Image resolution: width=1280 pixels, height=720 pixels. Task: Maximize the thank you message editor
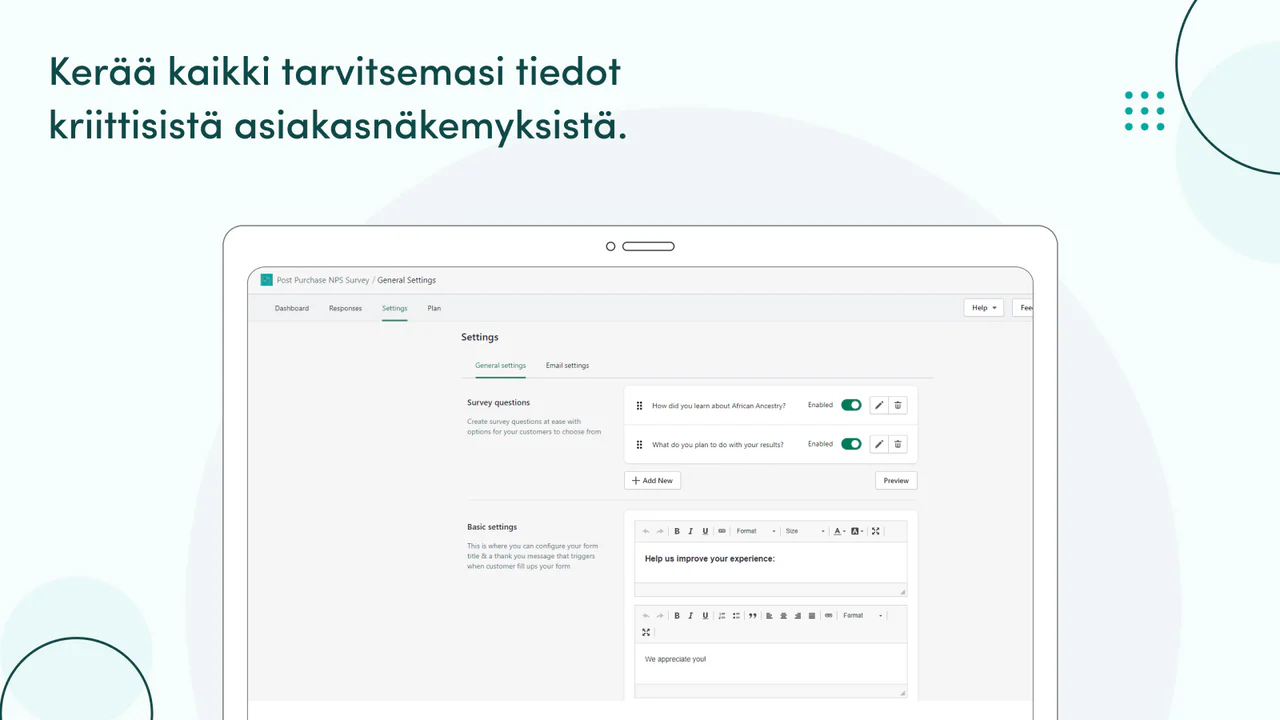pyautogui.click(x=646, y=632)
